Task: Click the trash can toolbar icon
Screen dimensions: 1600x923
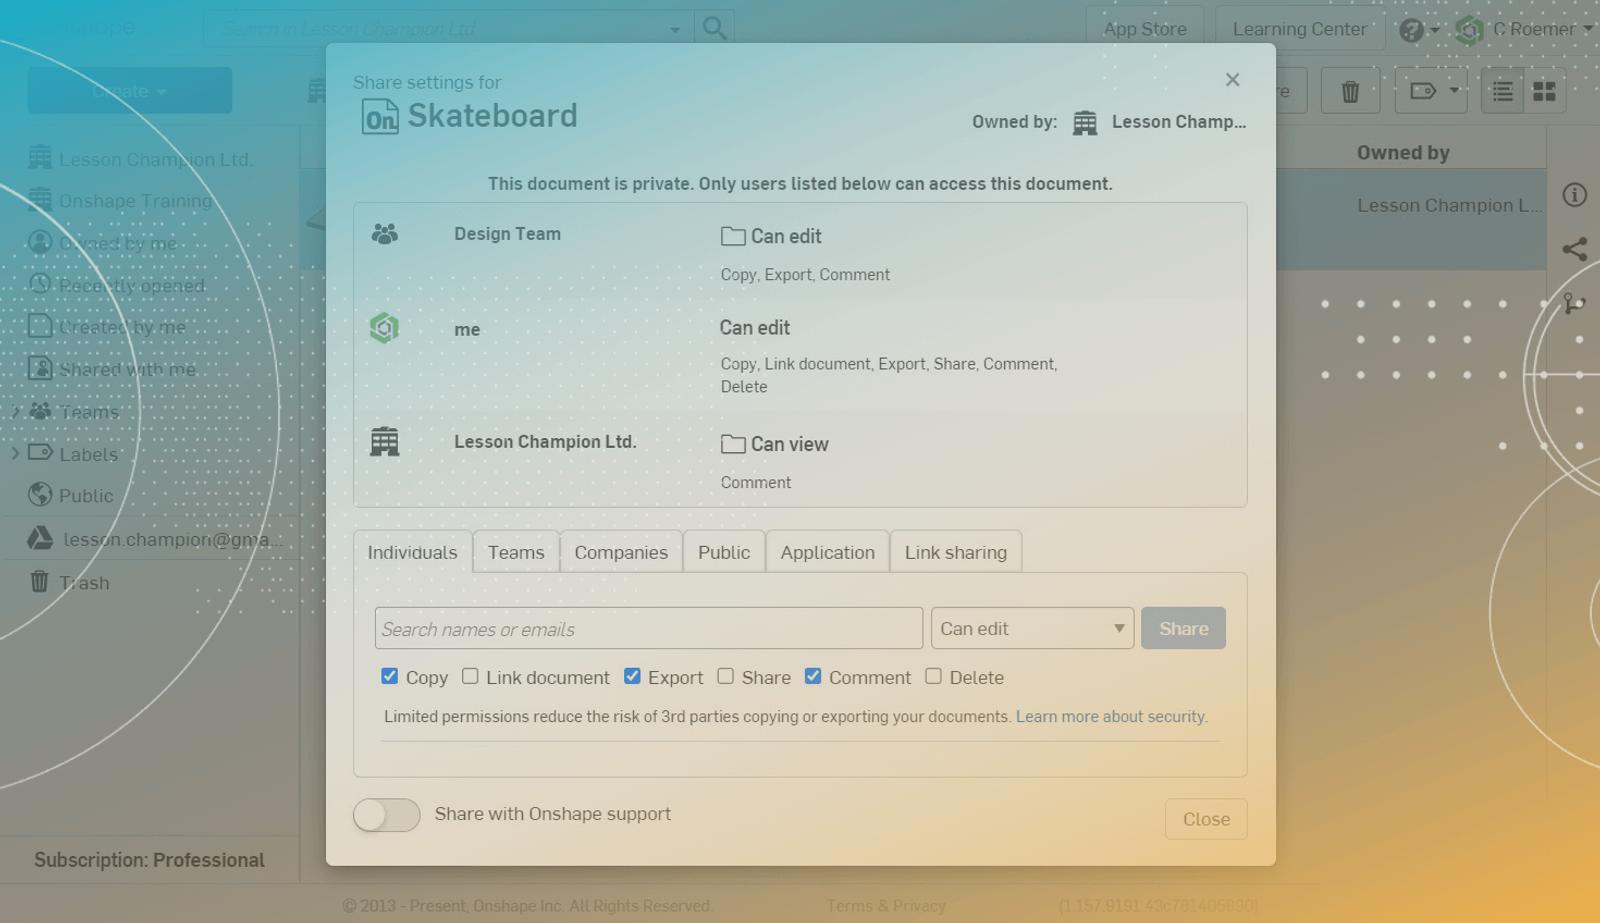Action: click(x=1350, y=92)
